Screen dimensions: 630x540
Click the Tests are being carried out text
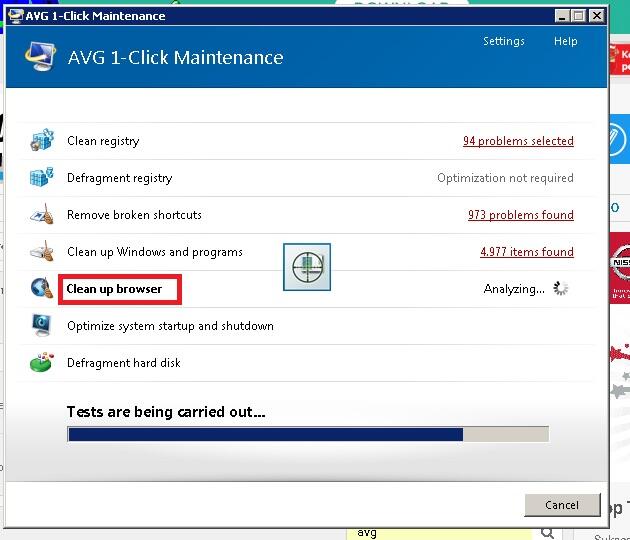coord(166,412)
